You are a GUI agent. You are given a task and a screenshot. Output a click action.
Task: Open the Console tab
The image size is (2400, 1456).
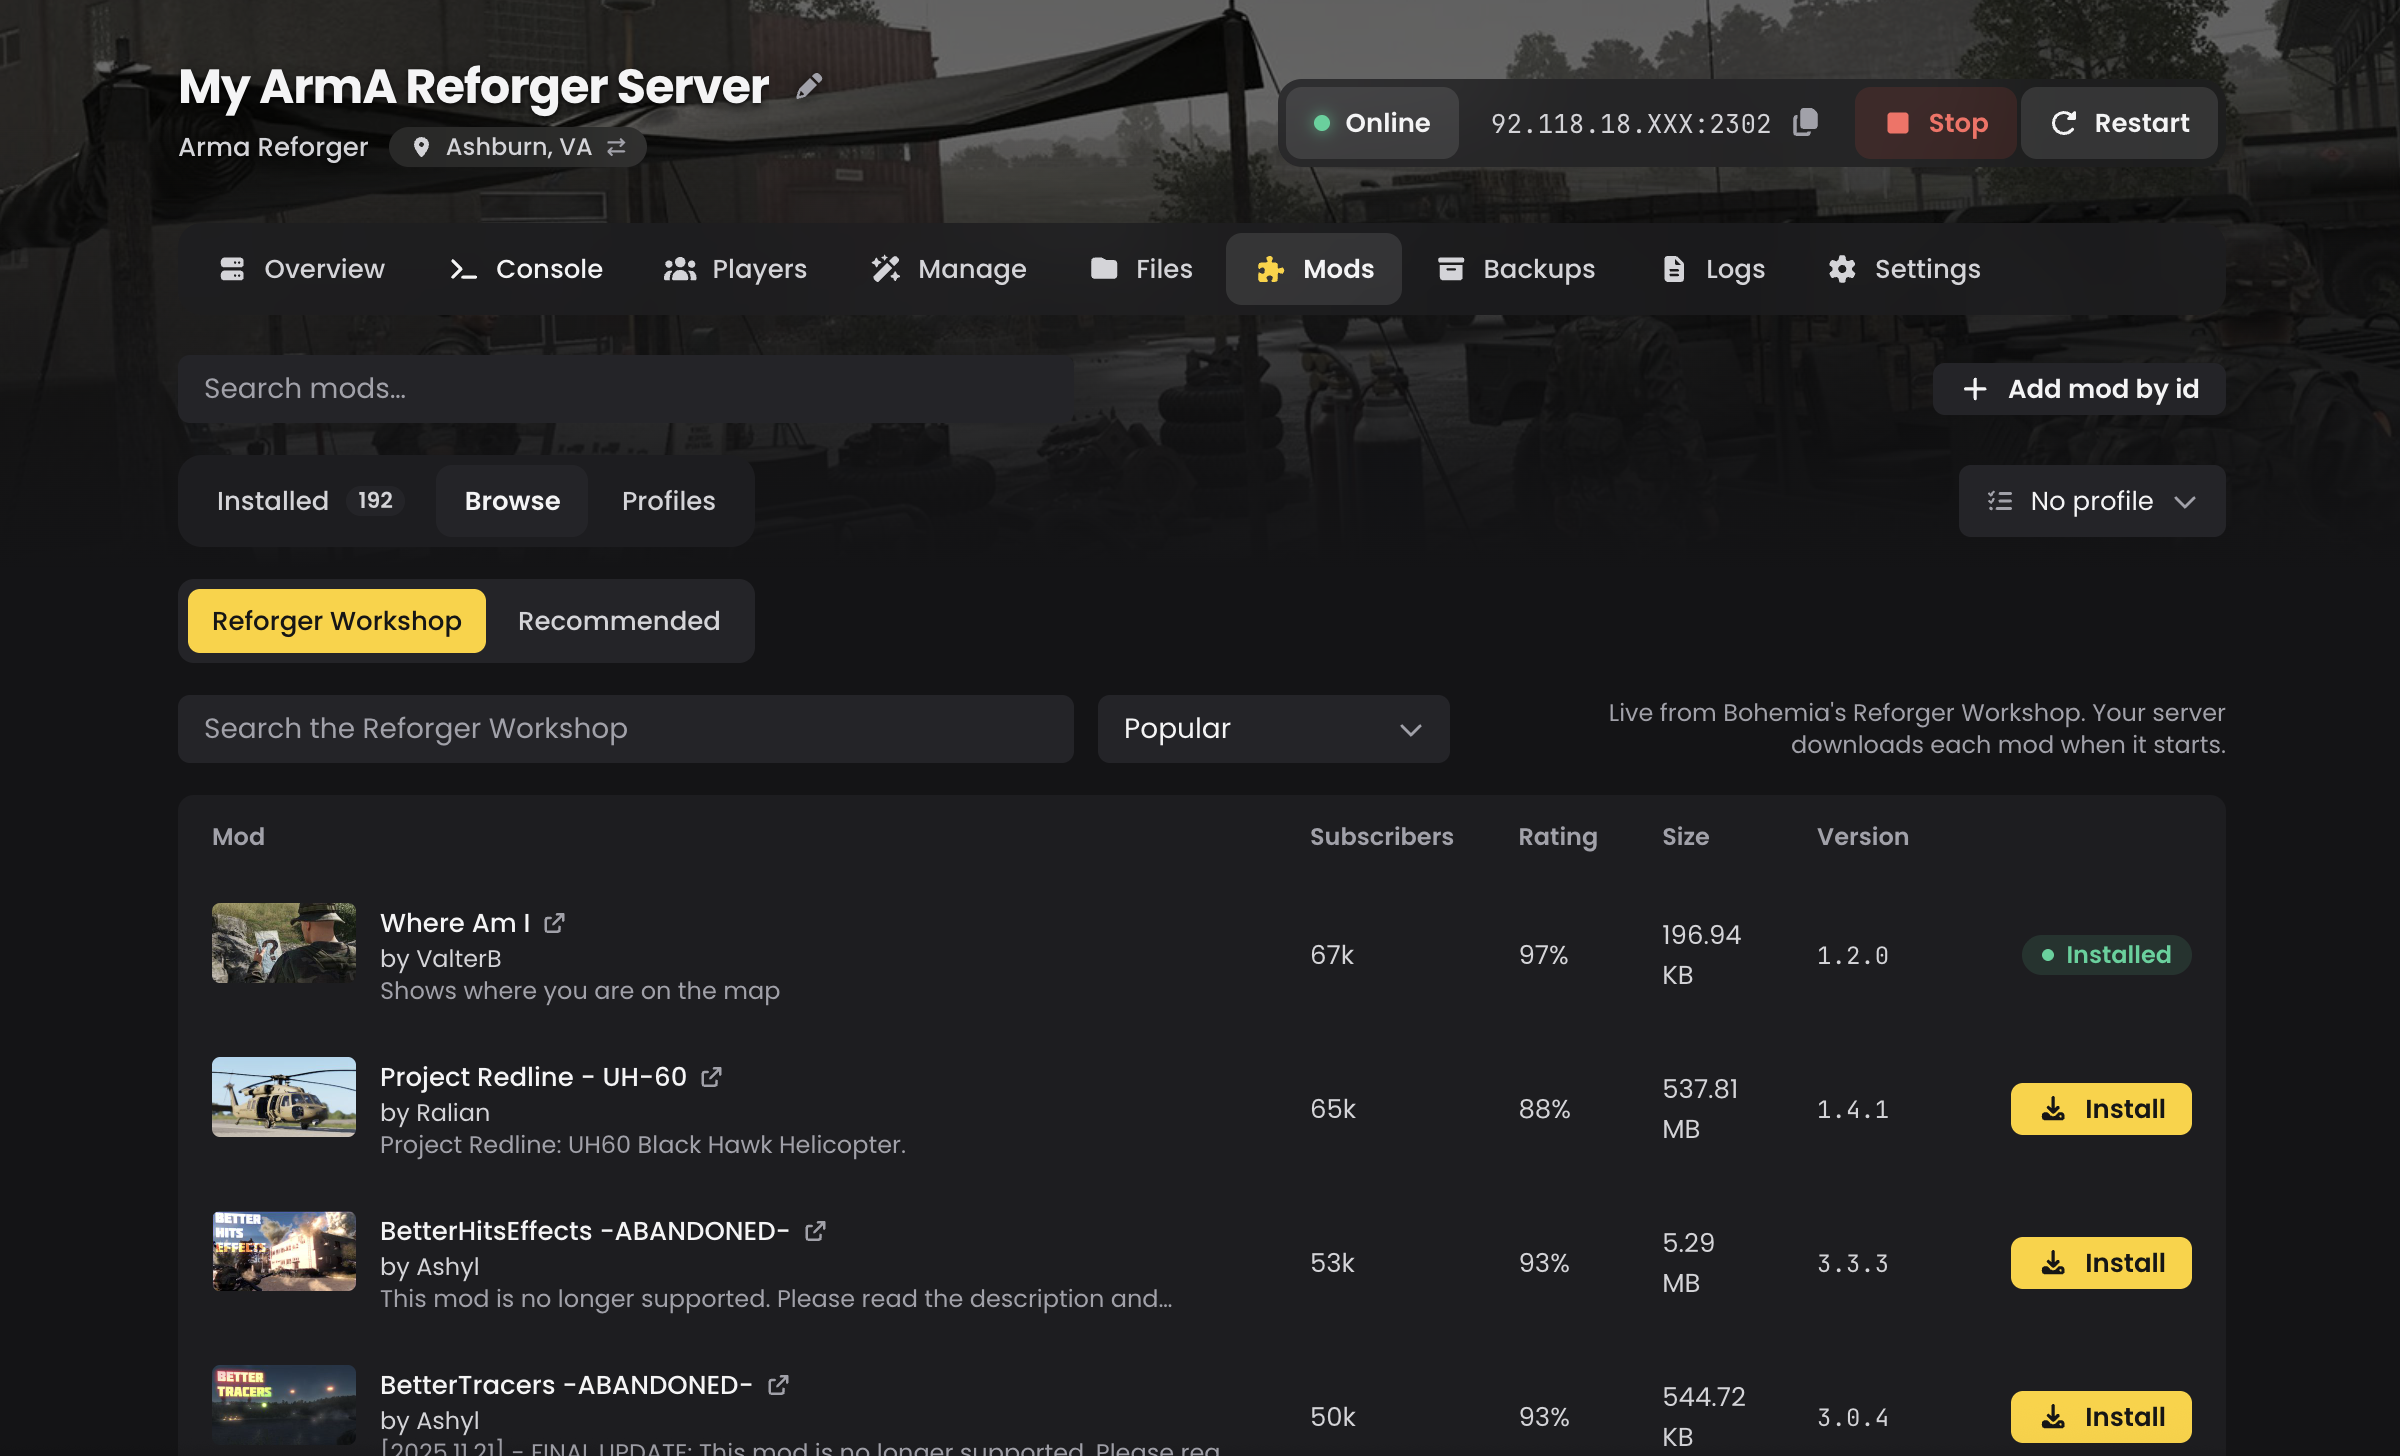[526, 269]
